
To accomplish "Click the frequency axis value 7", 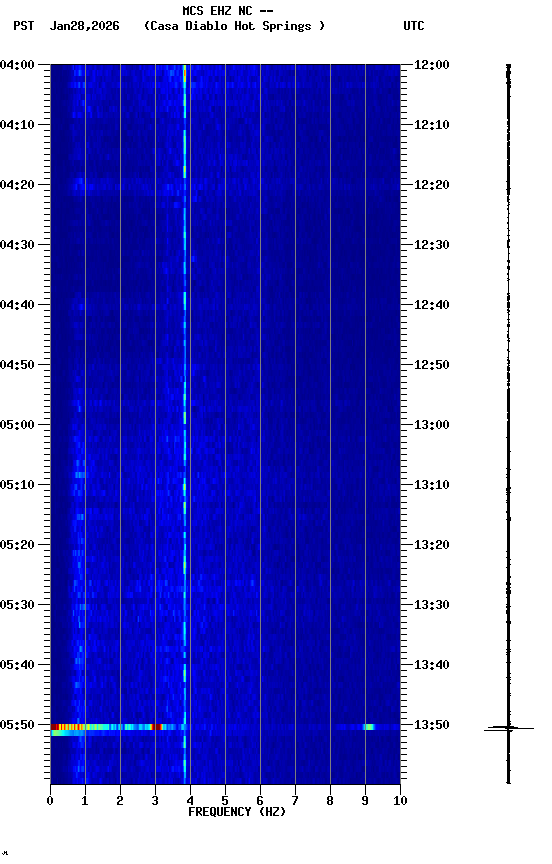I will pos(295,801).
